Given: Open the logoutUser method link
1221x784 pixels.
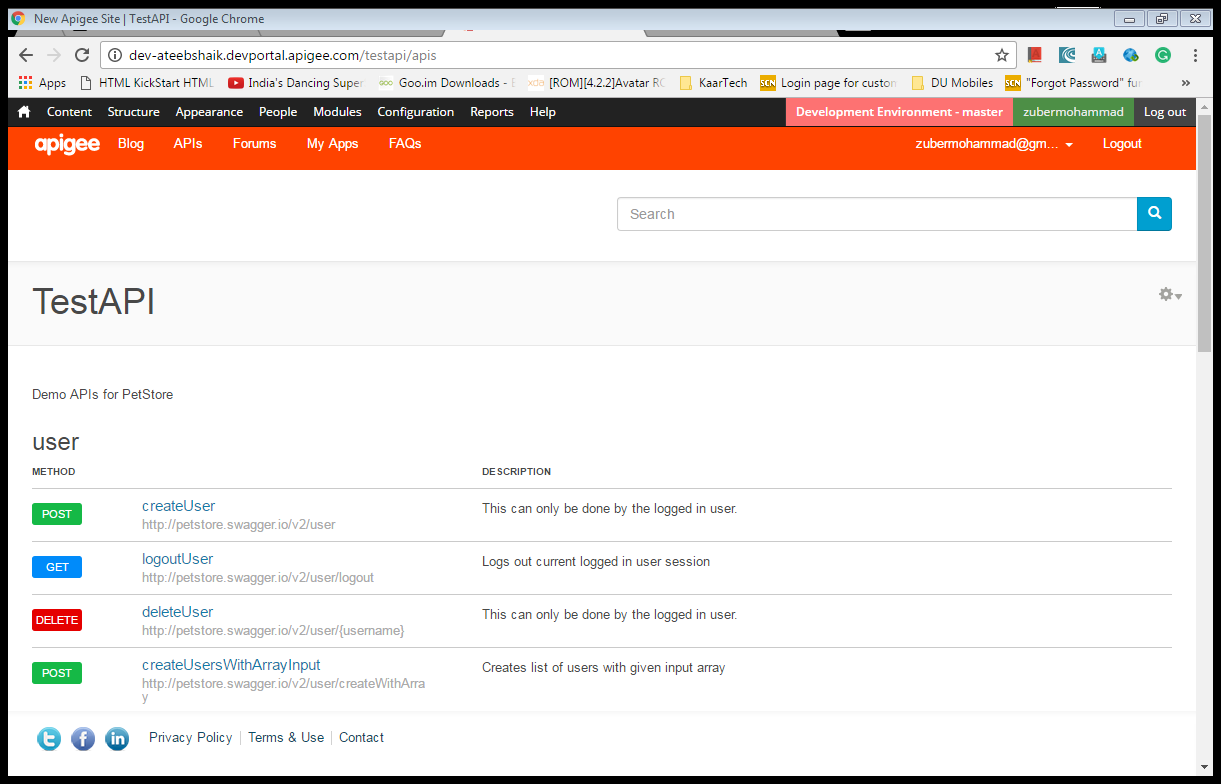Looking at the screenshot, I should [x=177, y=559].
